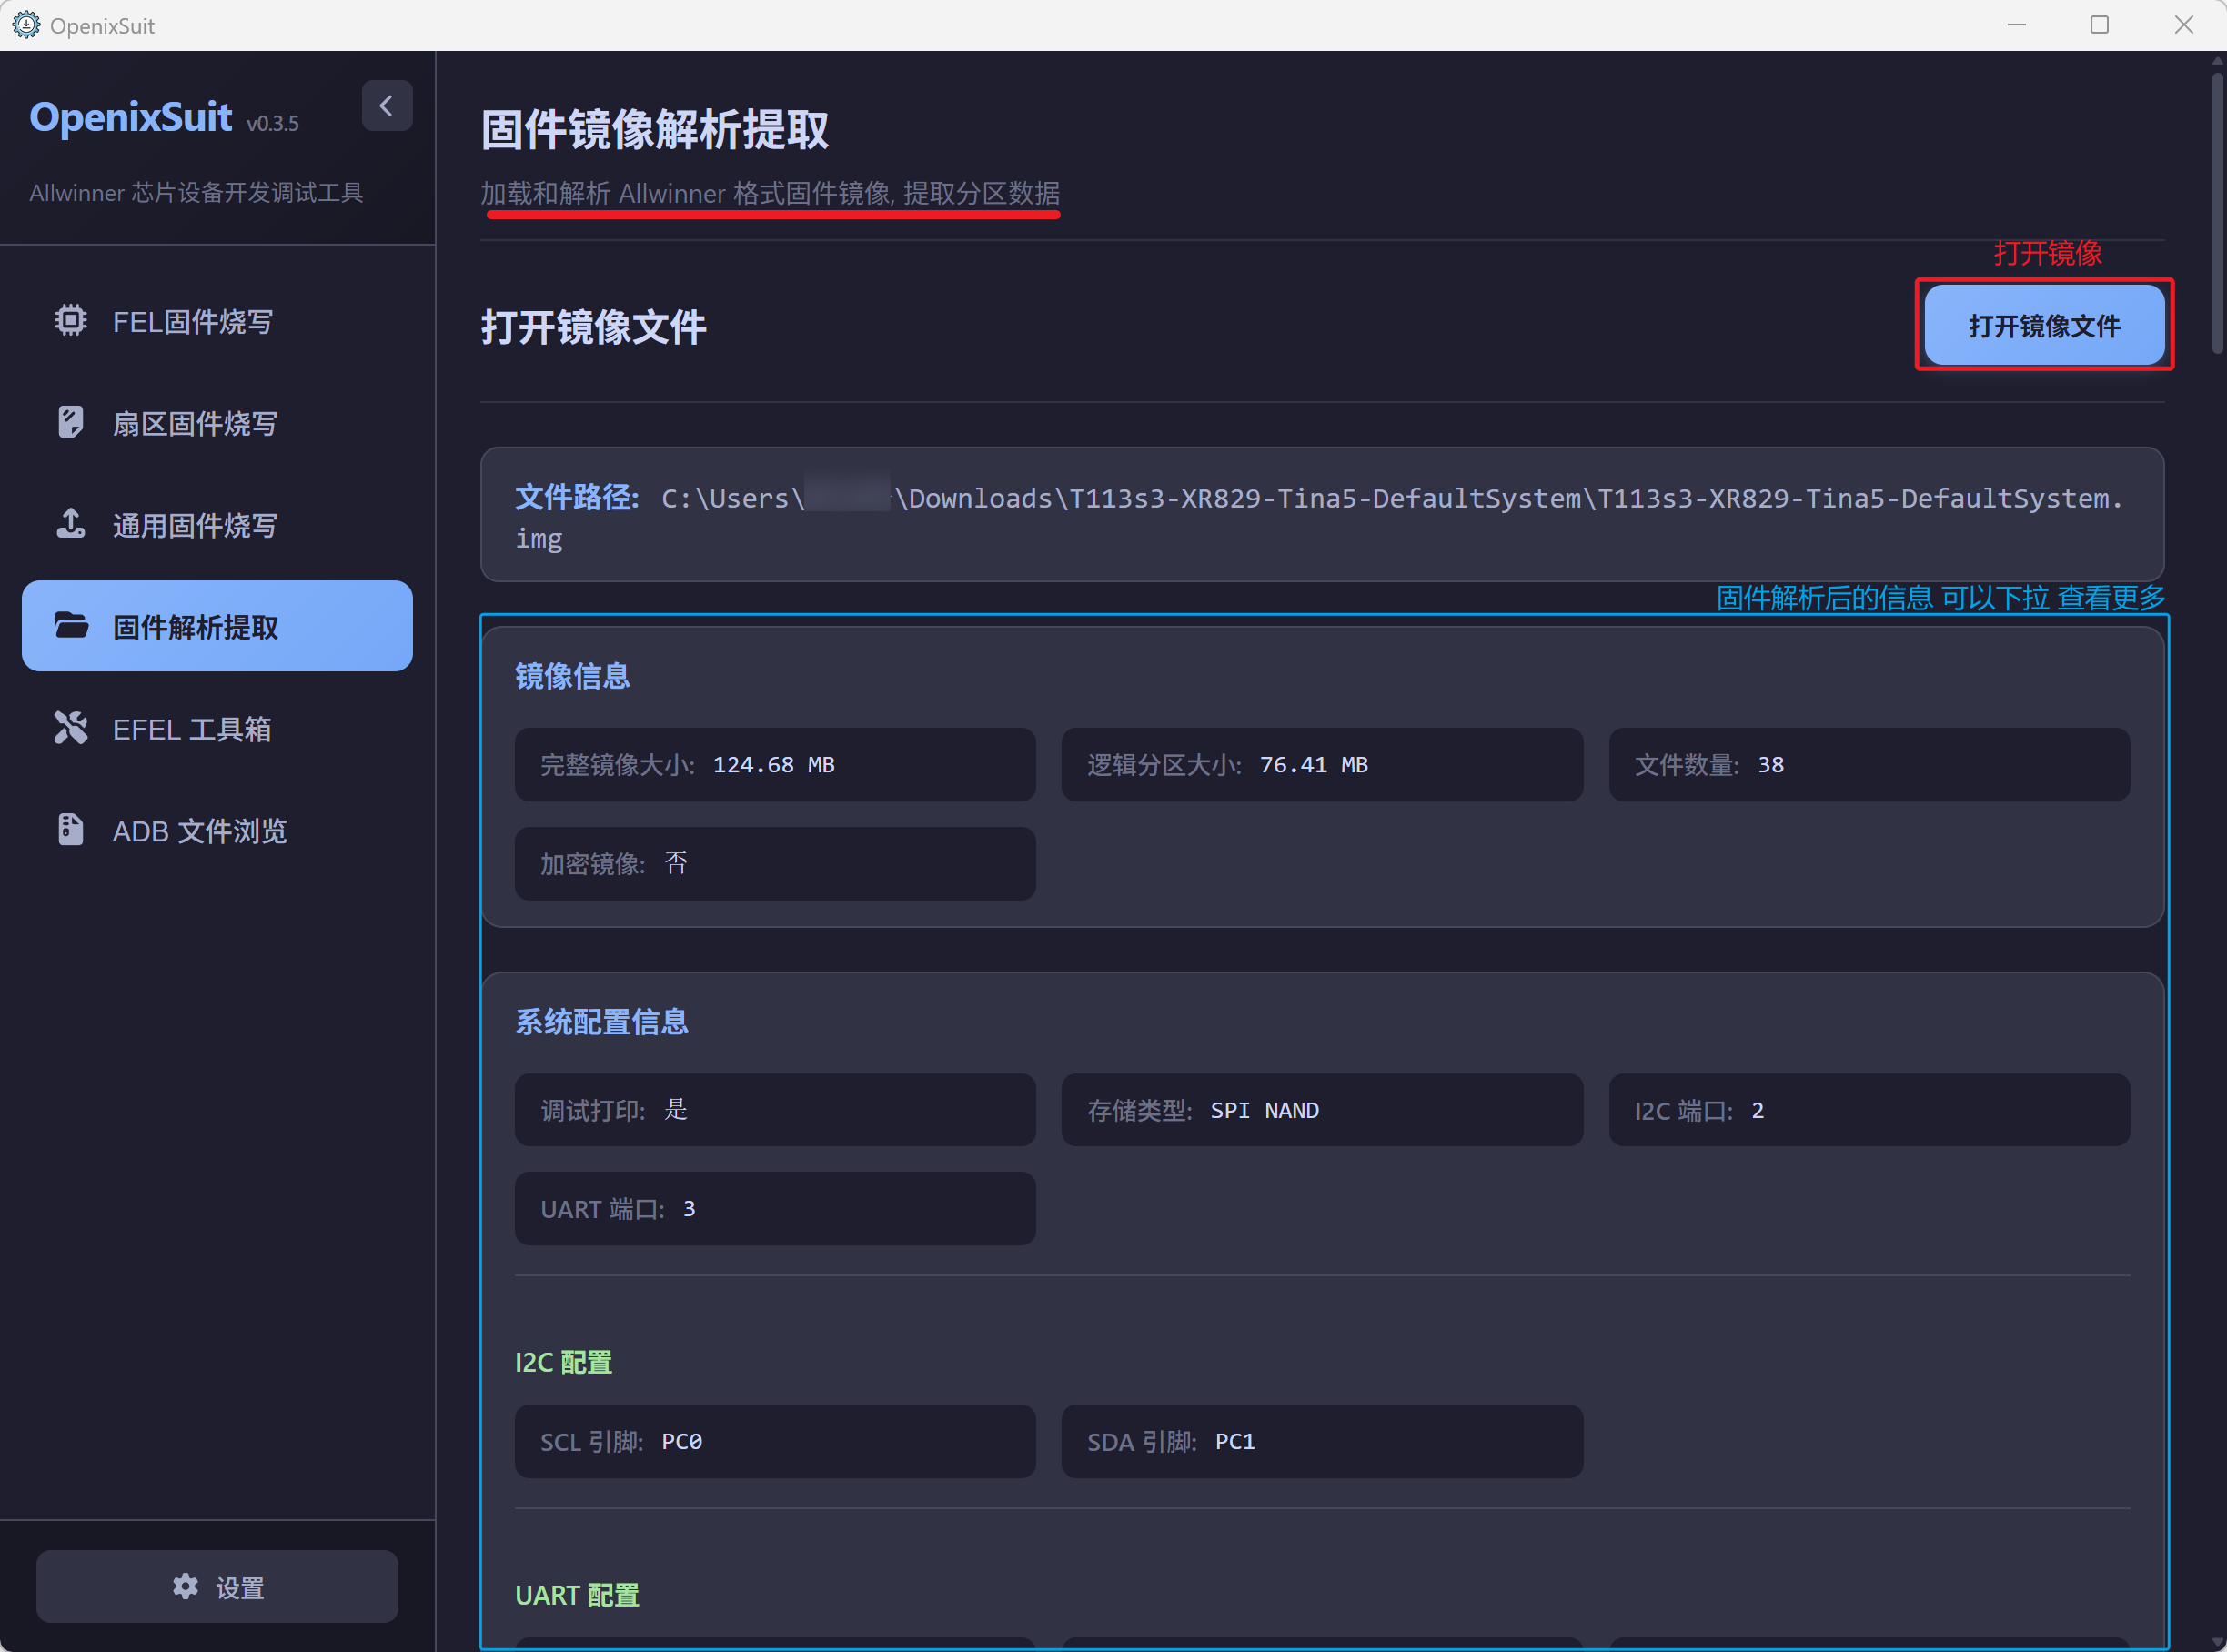Click the main content vertical scrollbar

[x=2217, y=210]
